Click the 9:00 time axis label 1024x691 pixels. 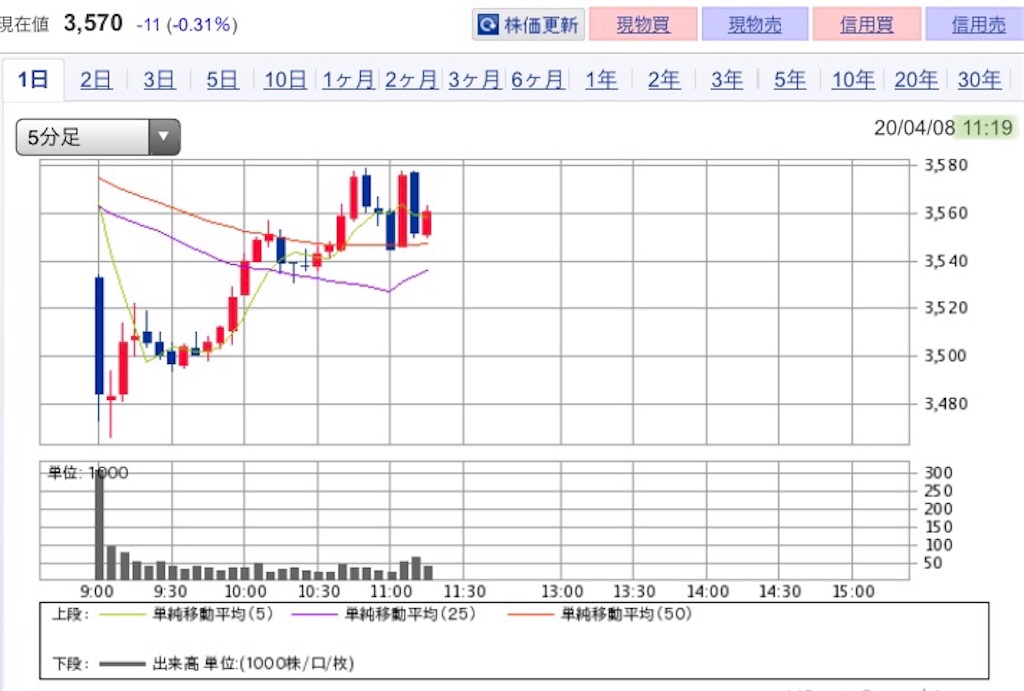(x=97, y=591)
